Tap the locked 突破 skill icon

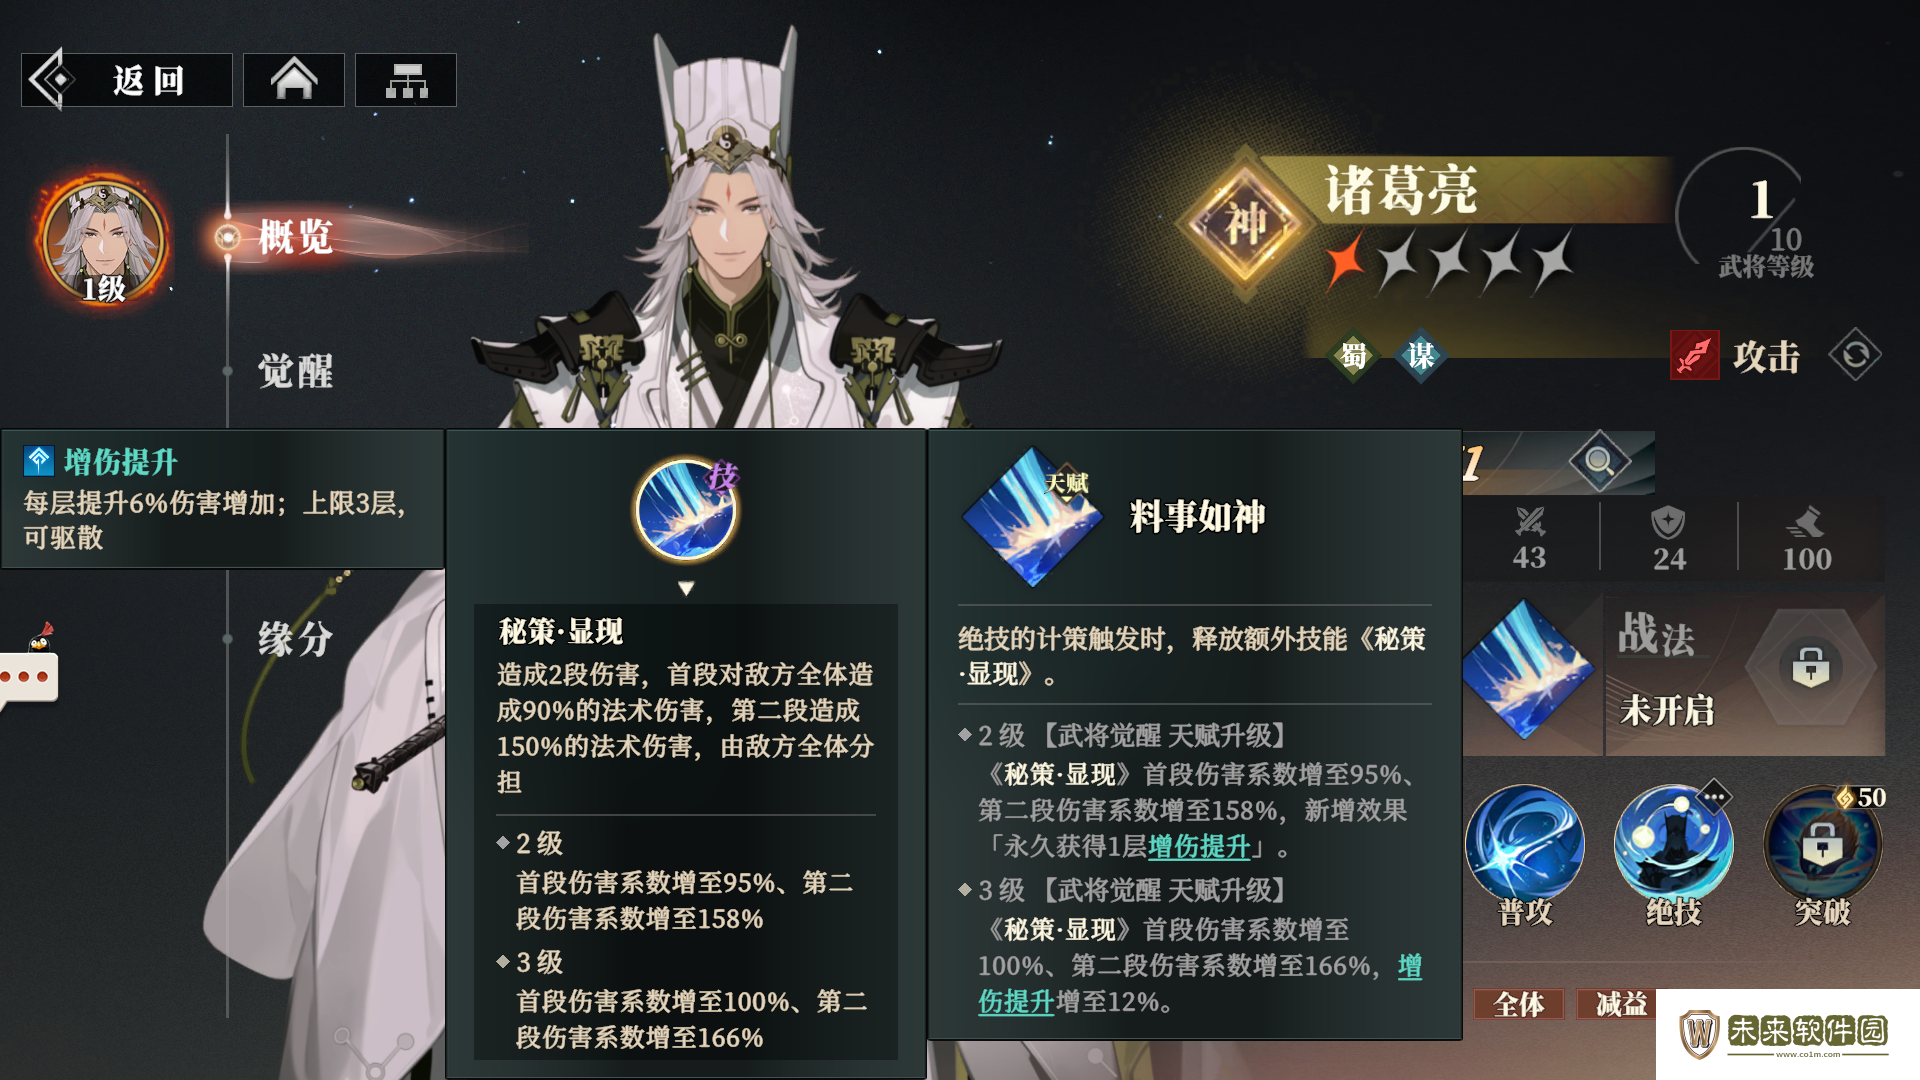point(1822,844)
